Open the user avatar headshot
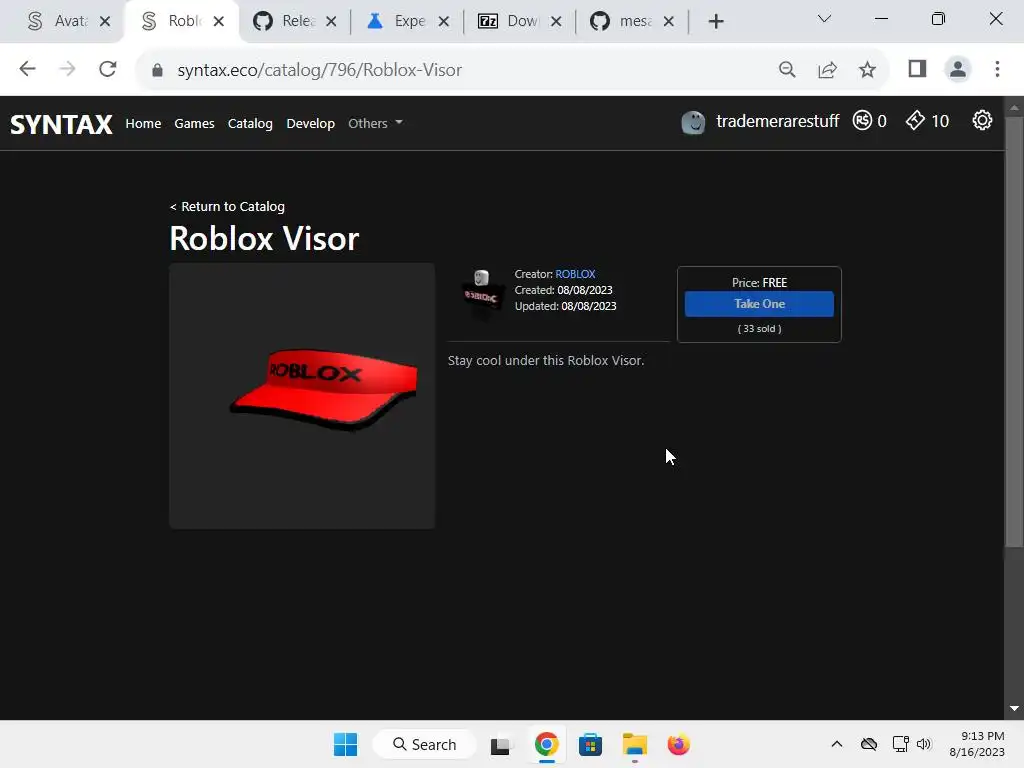 pyautogui.click(x=693, y=121)
